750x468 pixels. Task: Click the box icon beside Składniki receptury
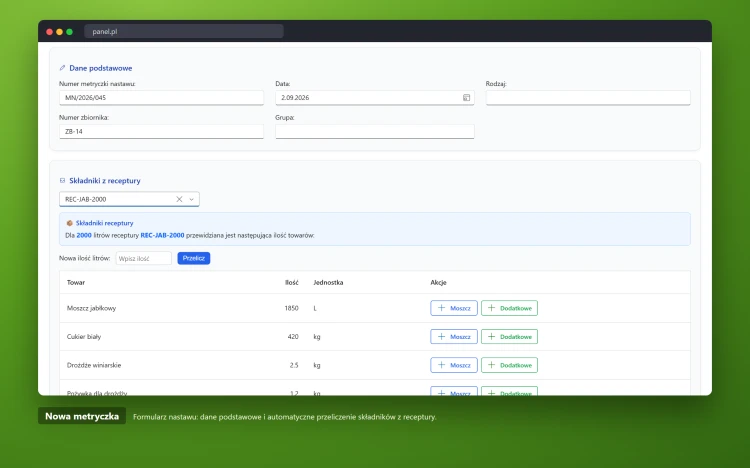tap(69, 223)
